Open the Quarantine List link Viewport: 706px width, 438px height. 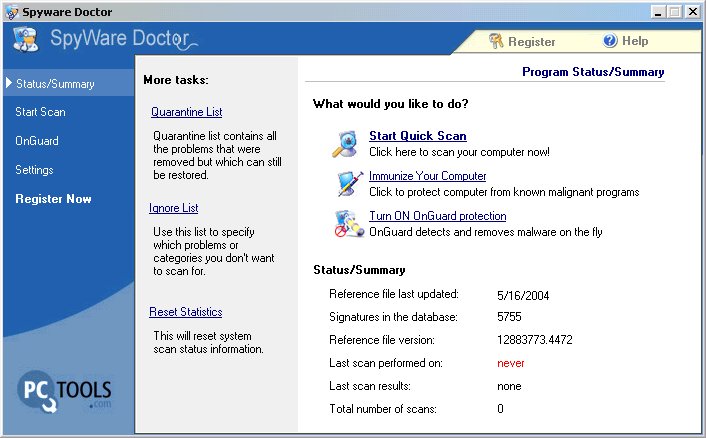pos(186,112)
